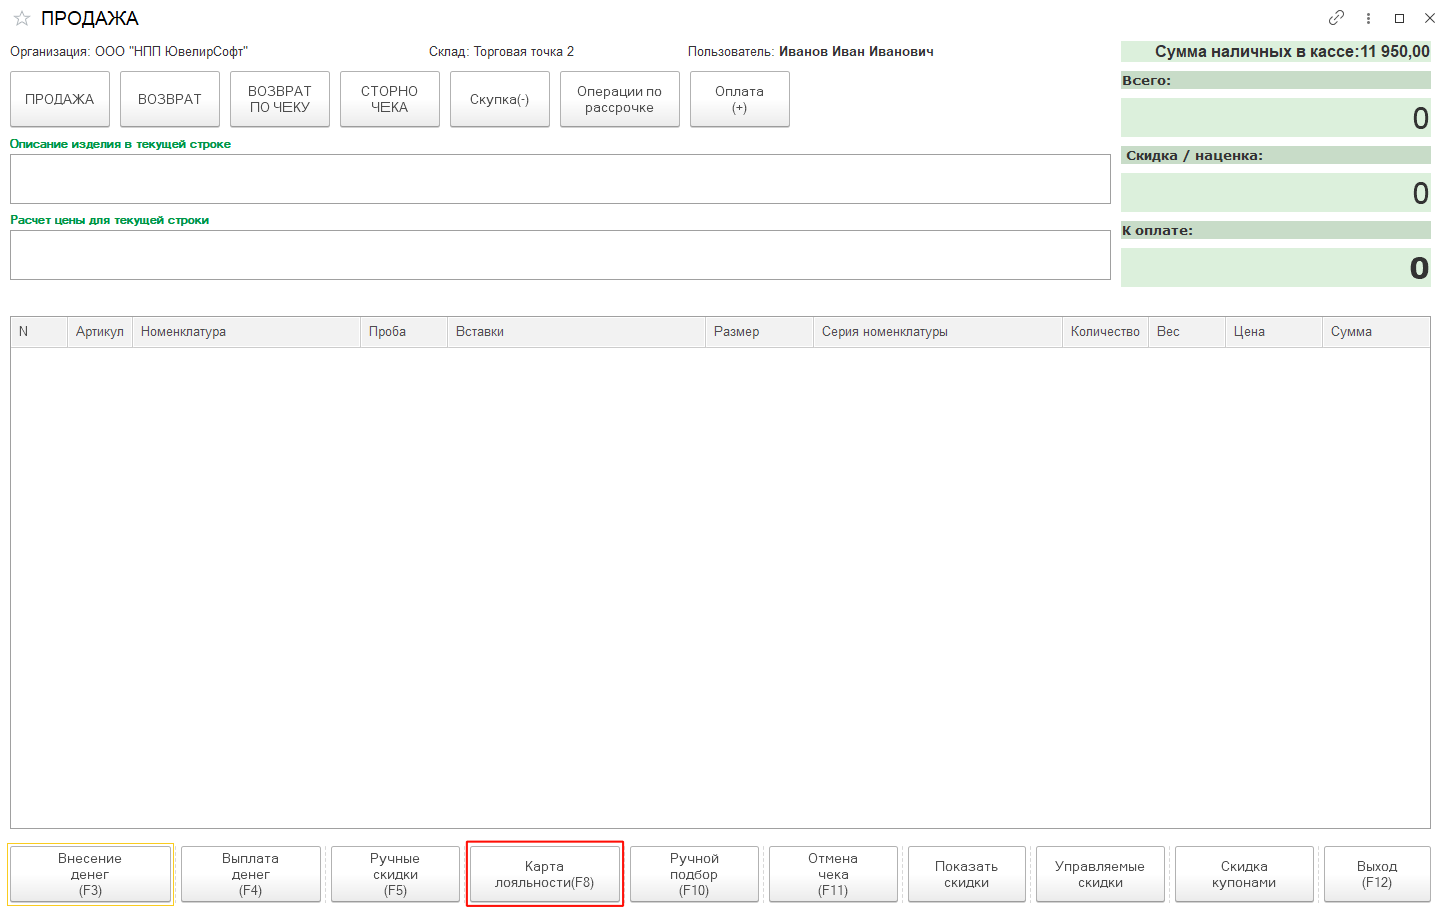This screenshot has width=1447, height=912.
Task: Click Организация ООО "НПП ЮвелирСофт" label
Action: (129, 52)
